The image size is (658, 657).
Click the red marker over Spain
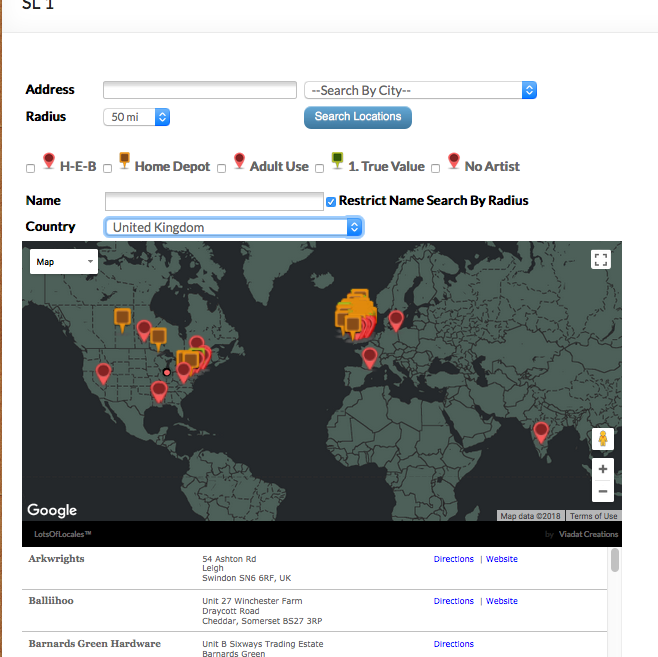coord(370,355)
